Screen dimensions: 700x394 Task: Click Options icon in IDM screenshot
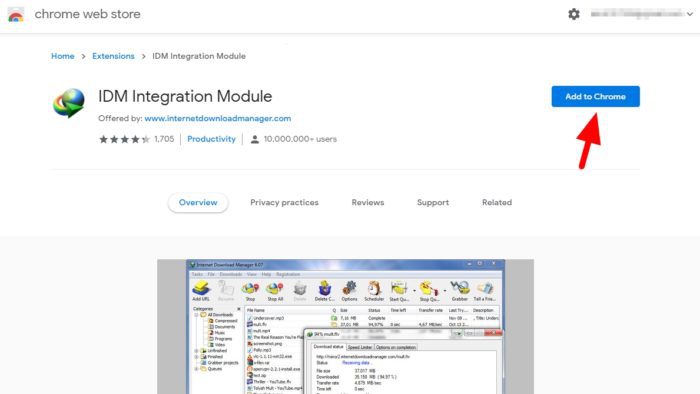tap(350, 290)
